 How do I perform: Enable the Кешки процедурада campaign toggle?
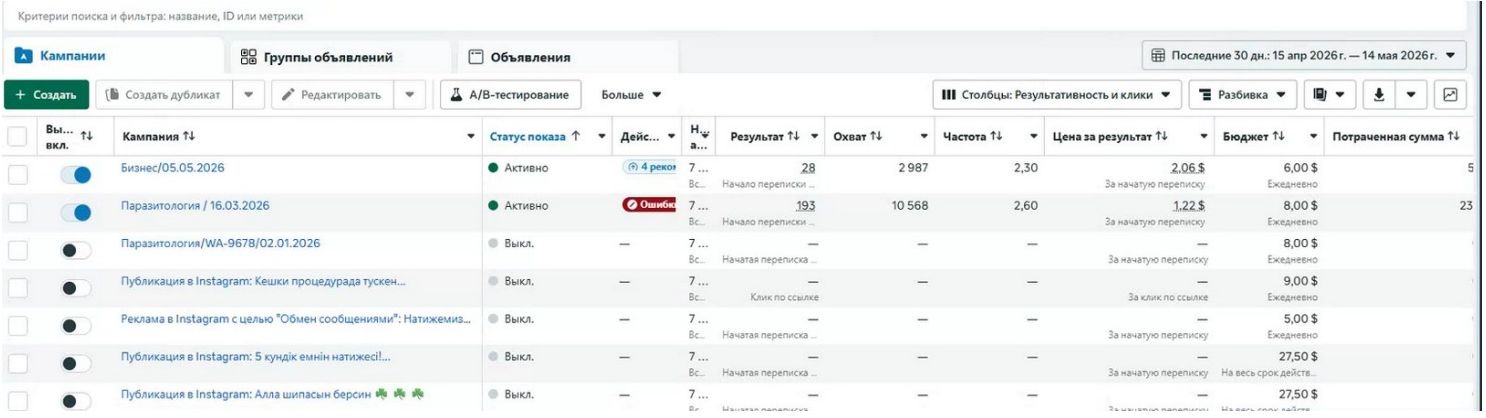(x=75, y=288)
